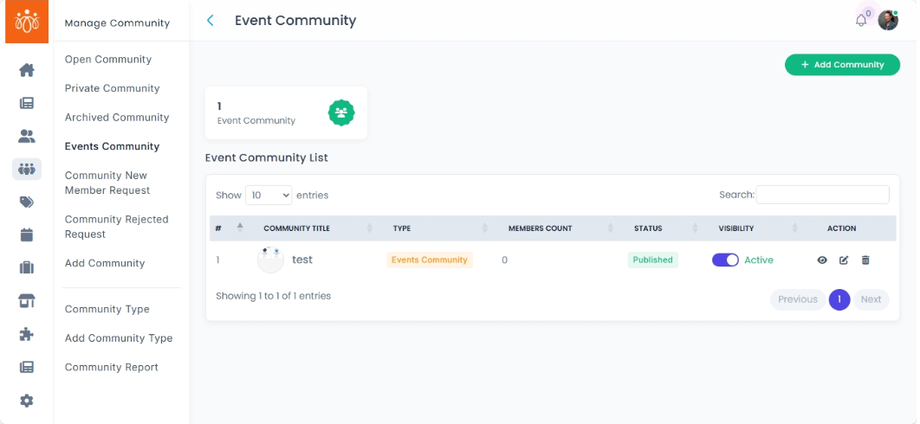The width and height of the screenshot is (920, 424).
Task: Edit the test community entry
Action: point(844,260)
